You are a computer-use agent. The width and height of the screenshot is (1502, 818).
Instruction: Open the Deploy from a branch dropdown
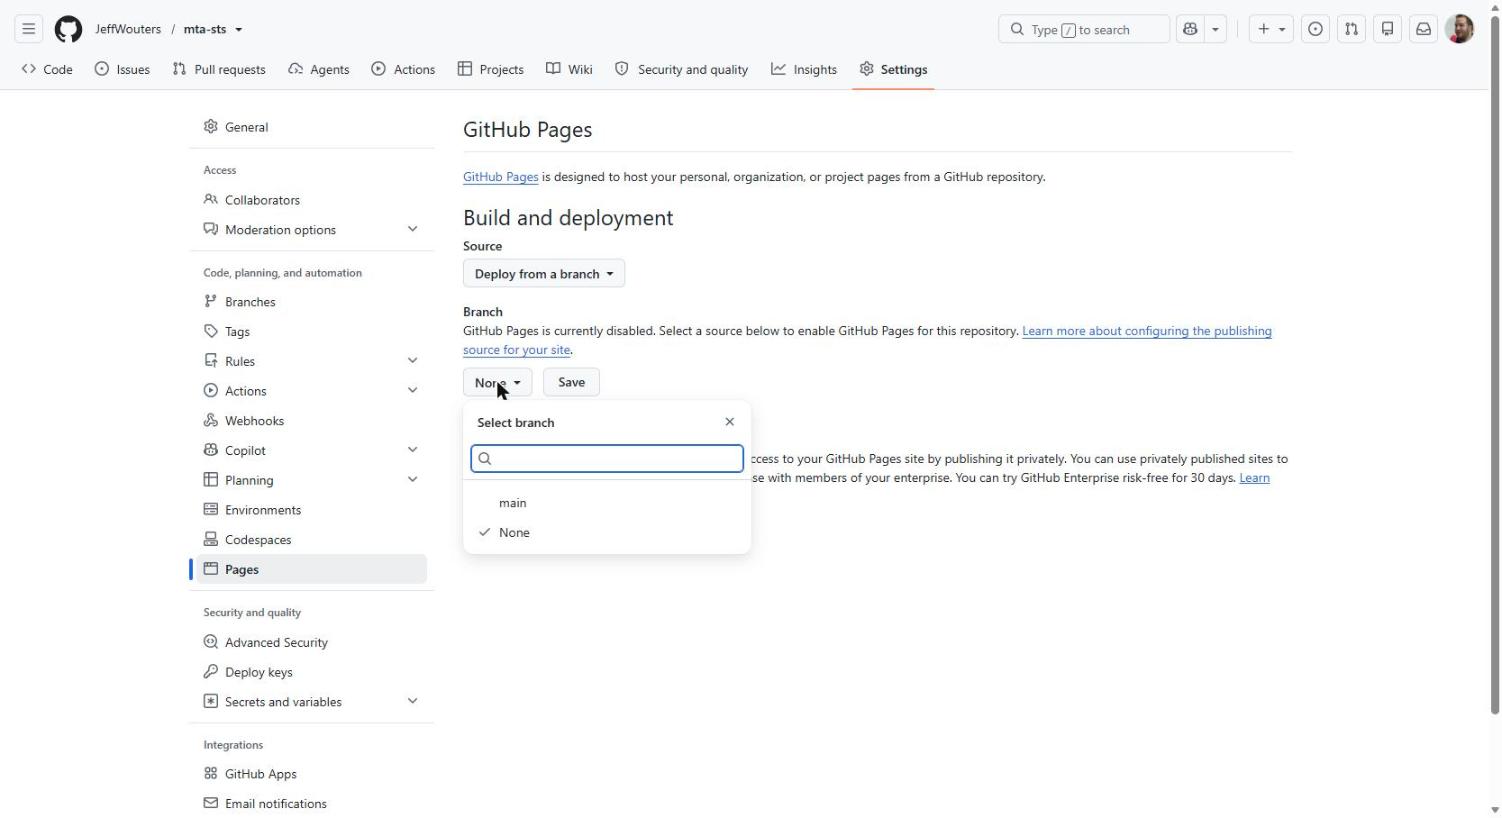(544, 274)
